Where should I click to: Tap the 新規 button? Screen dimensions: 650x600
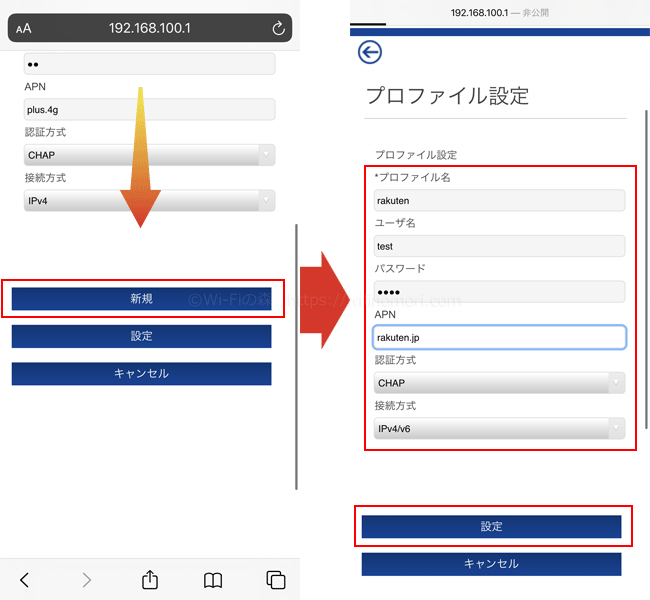click(141, 299)
